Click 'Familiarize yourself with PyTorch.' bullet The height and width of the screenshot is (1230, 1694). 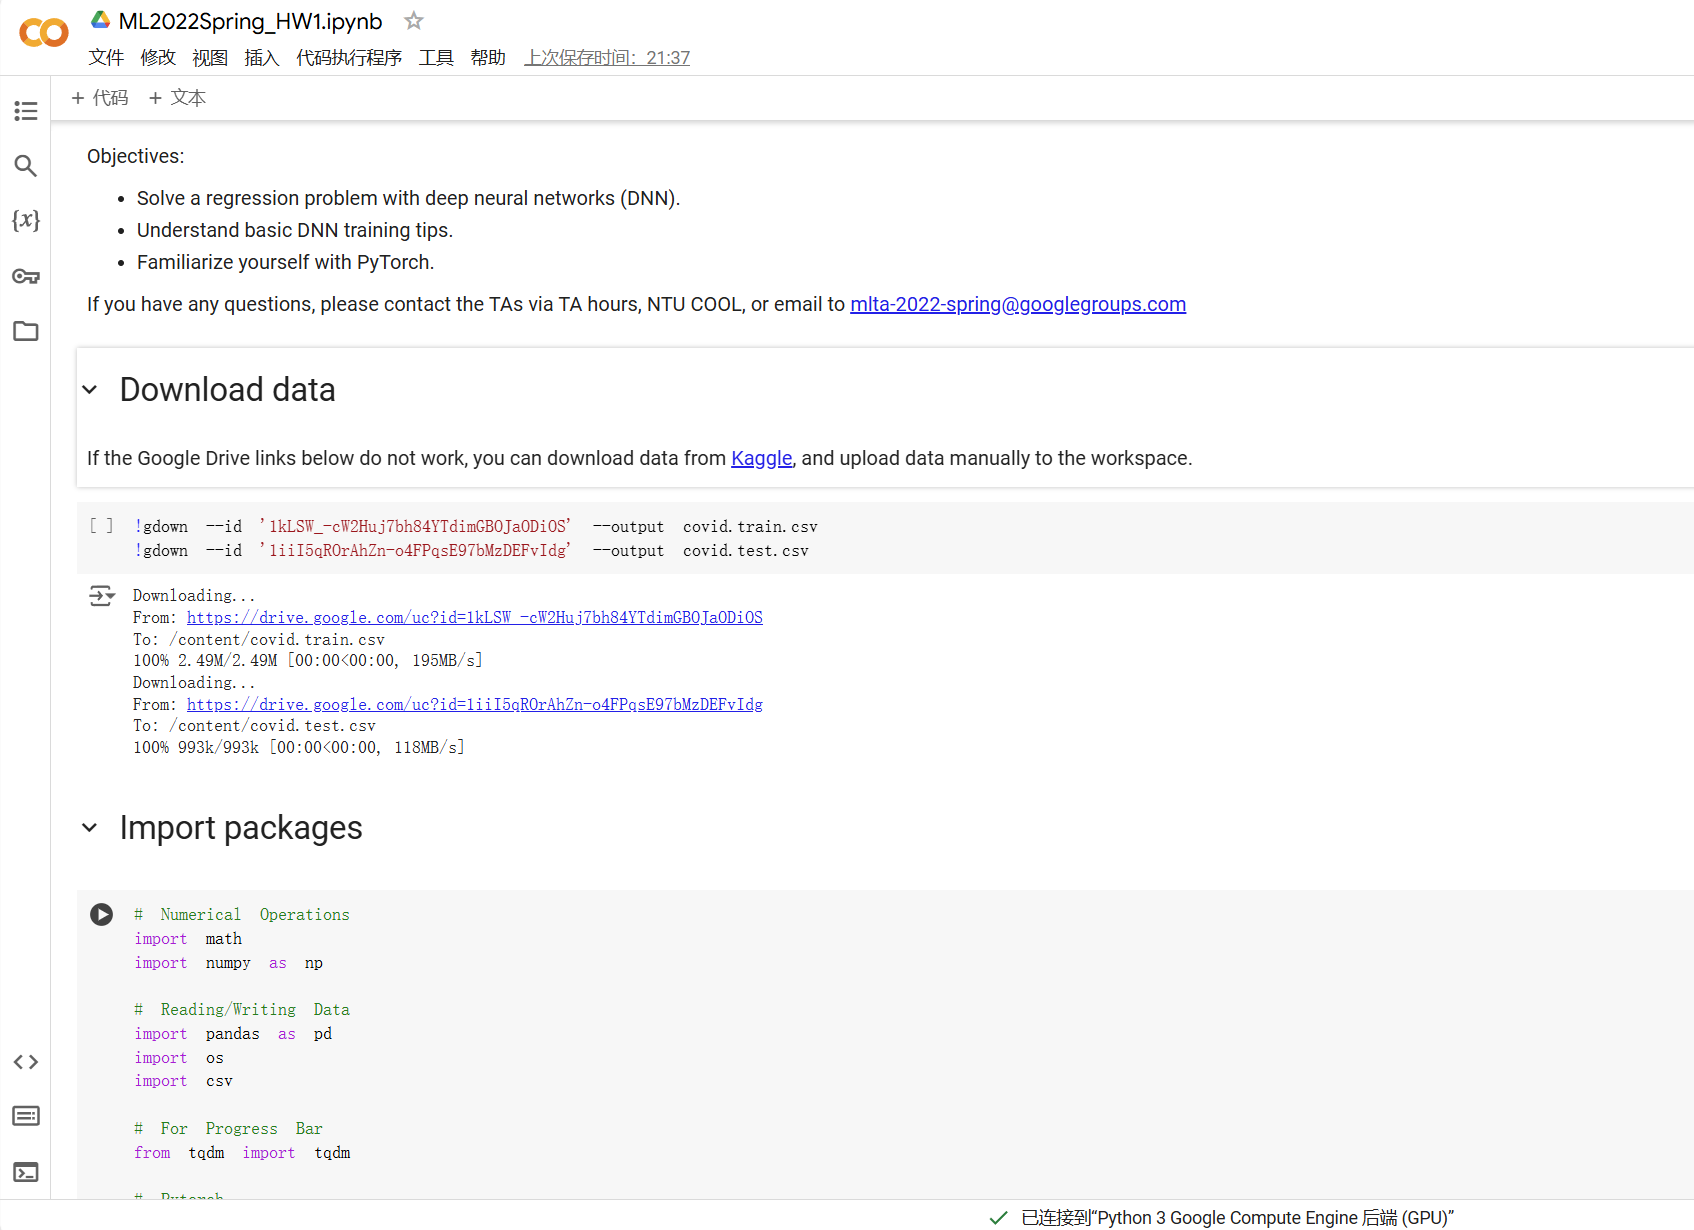[285, 262]
